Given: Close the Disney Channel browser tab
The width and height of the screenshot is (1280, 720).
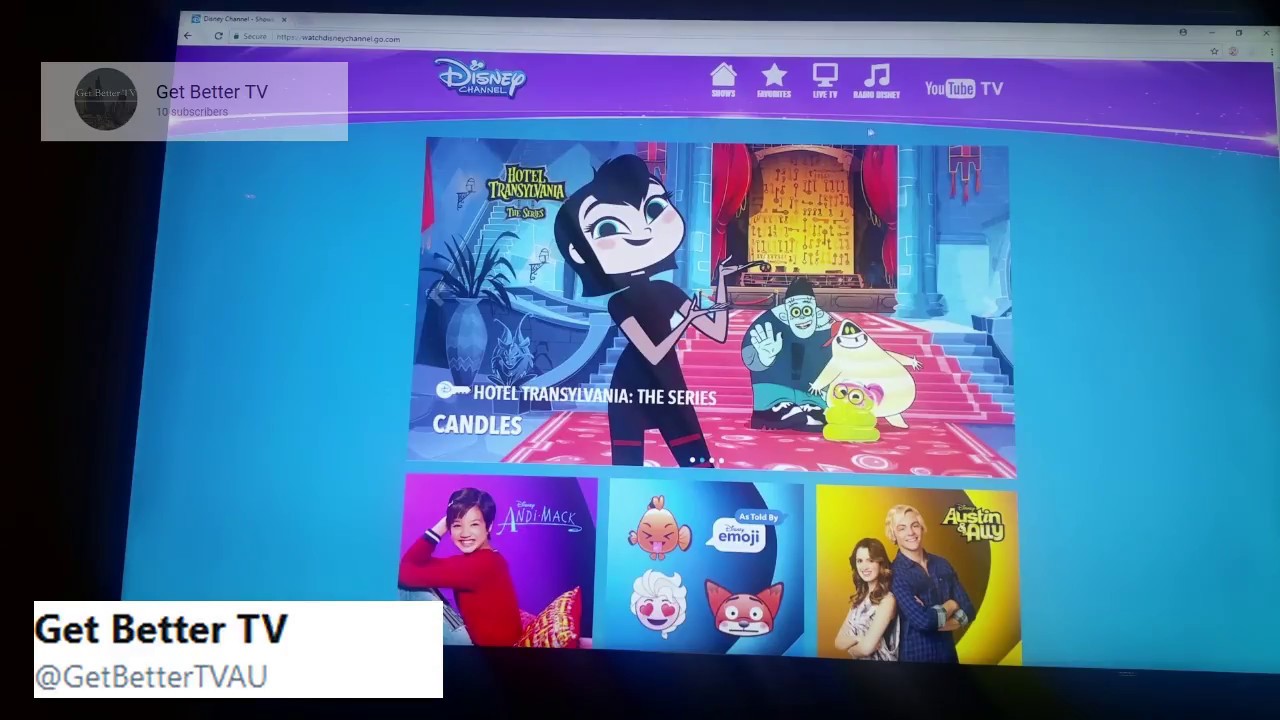Looking at the screenshot, I should pyautogui.click(x=284, y=19).
